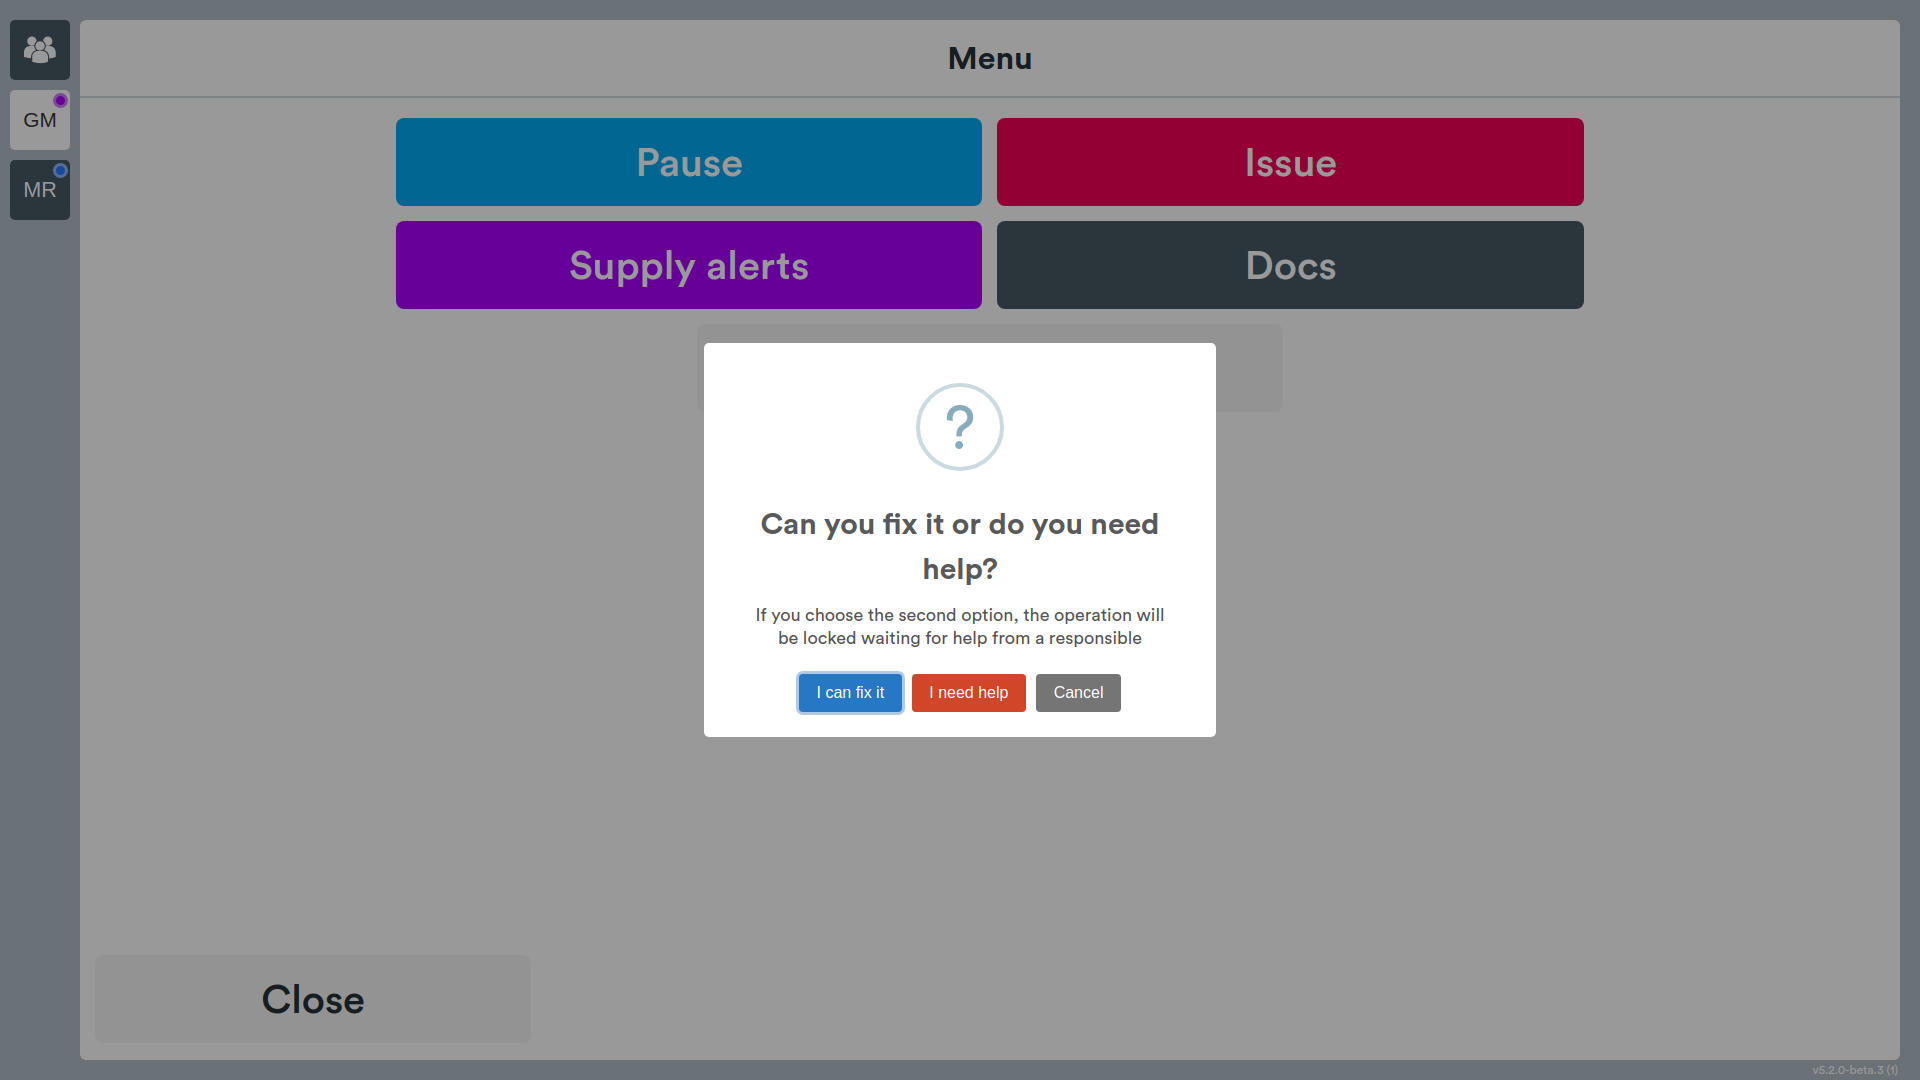Click the Menu title header
Viewport: 1920px width, 1080px height.
point(990,58)
